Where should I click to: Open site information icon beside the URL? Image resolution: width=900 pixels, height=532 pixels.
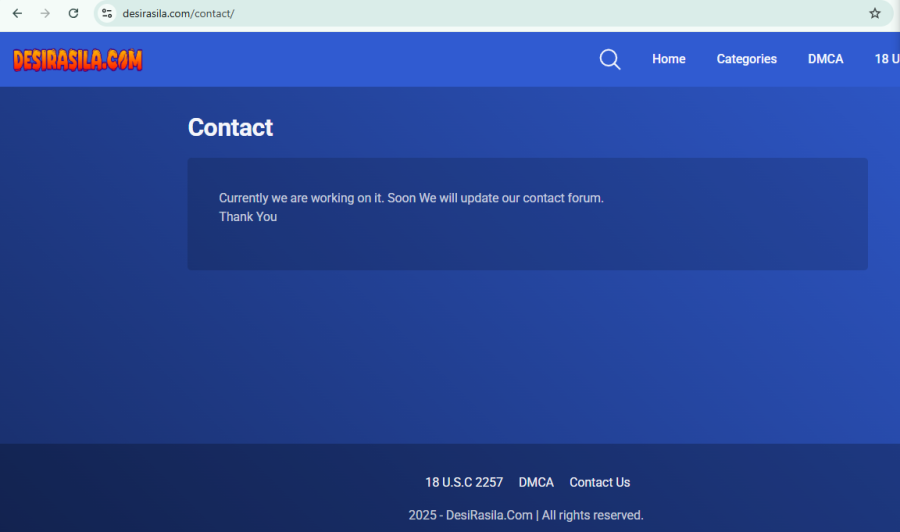pos(107,13)
